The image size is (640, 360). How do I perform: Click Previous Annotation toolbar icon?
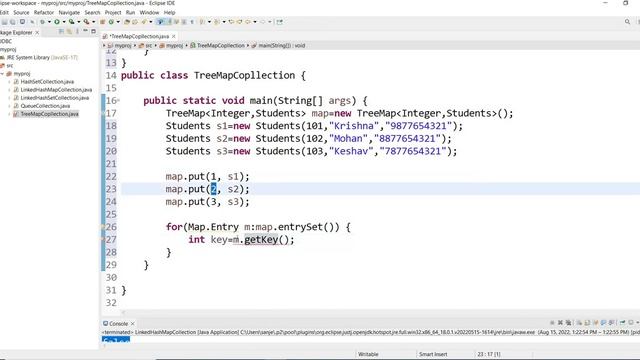coord(217,22)
